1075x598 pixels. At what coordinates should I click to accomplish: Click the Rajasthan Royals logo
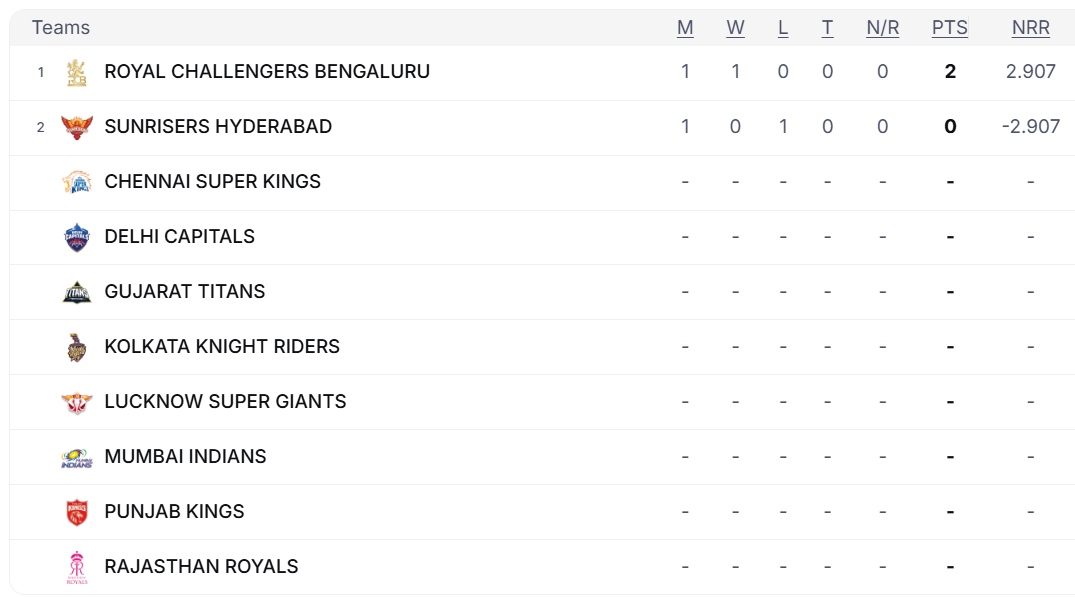(76, 567)
